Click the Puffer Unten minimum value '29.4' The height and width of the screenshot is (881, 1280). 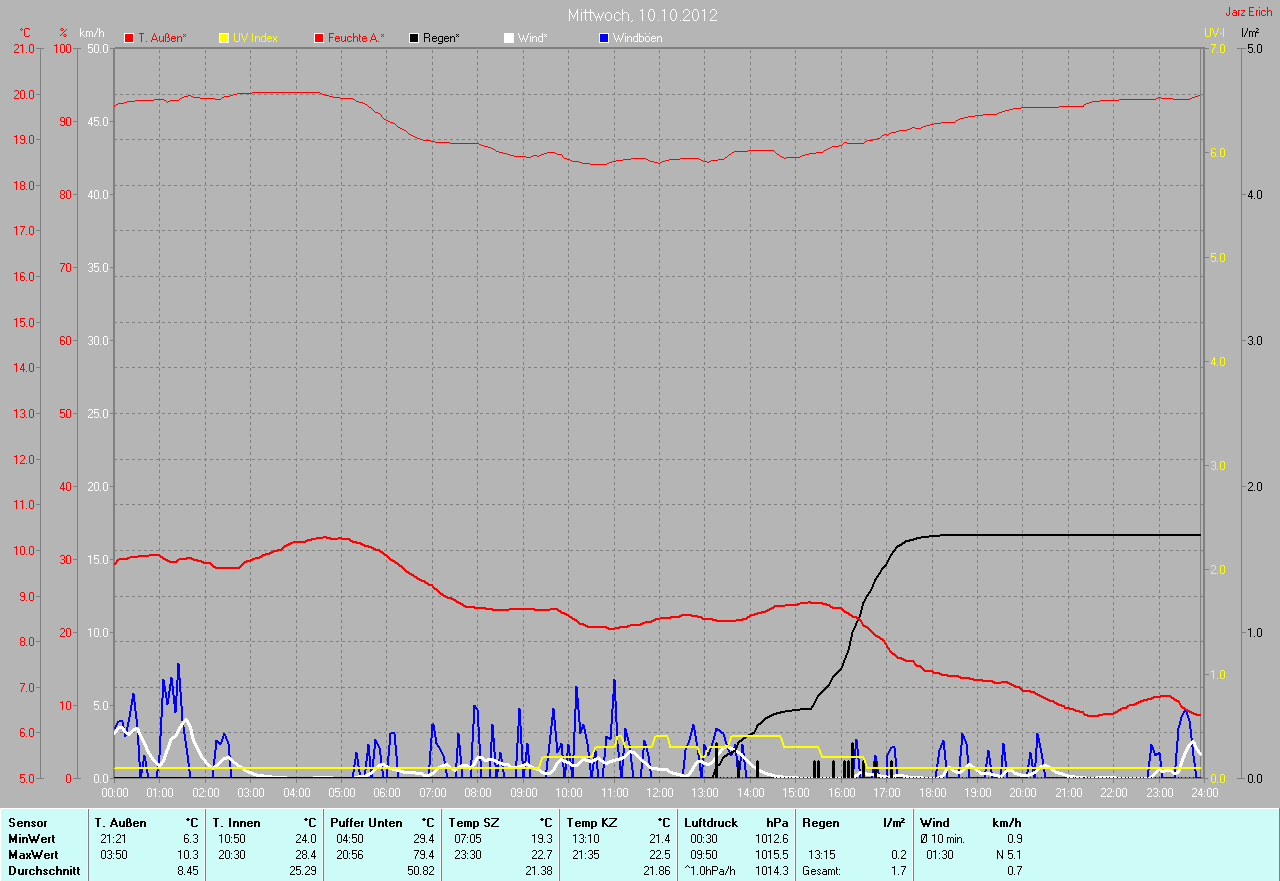(x=423, y=839)
